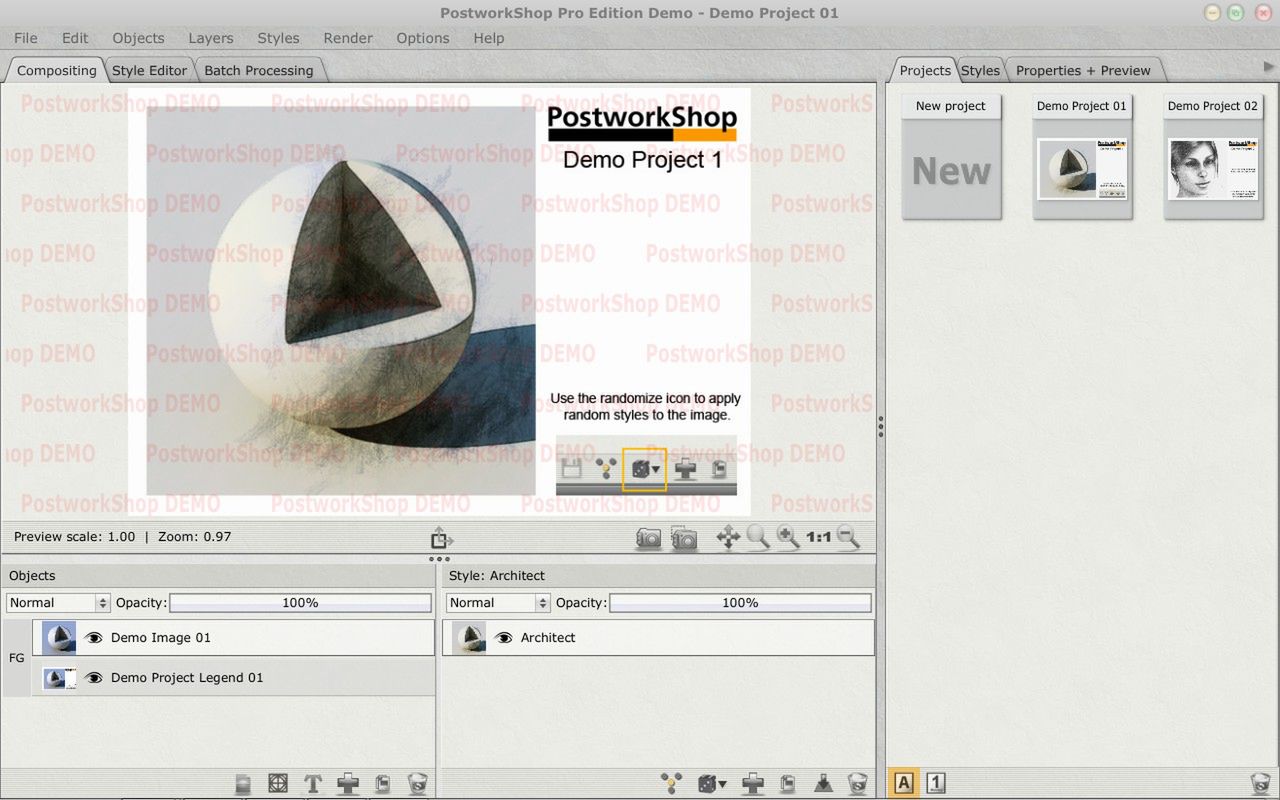Screen dimensions: 1280x800
Task: Open the Layers menu
Action: (x=211, y=38)
